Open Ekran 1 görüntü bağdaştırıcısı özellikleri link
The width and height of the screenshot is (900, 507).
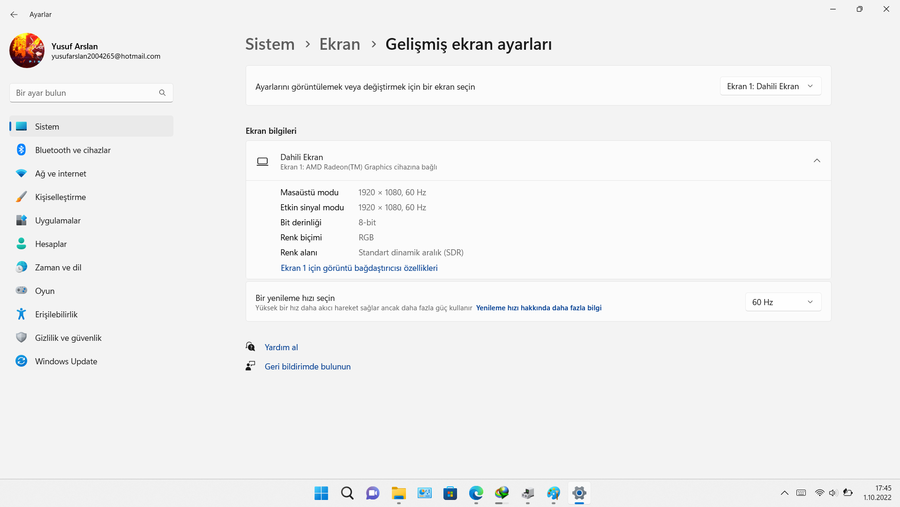coord(359,268)
